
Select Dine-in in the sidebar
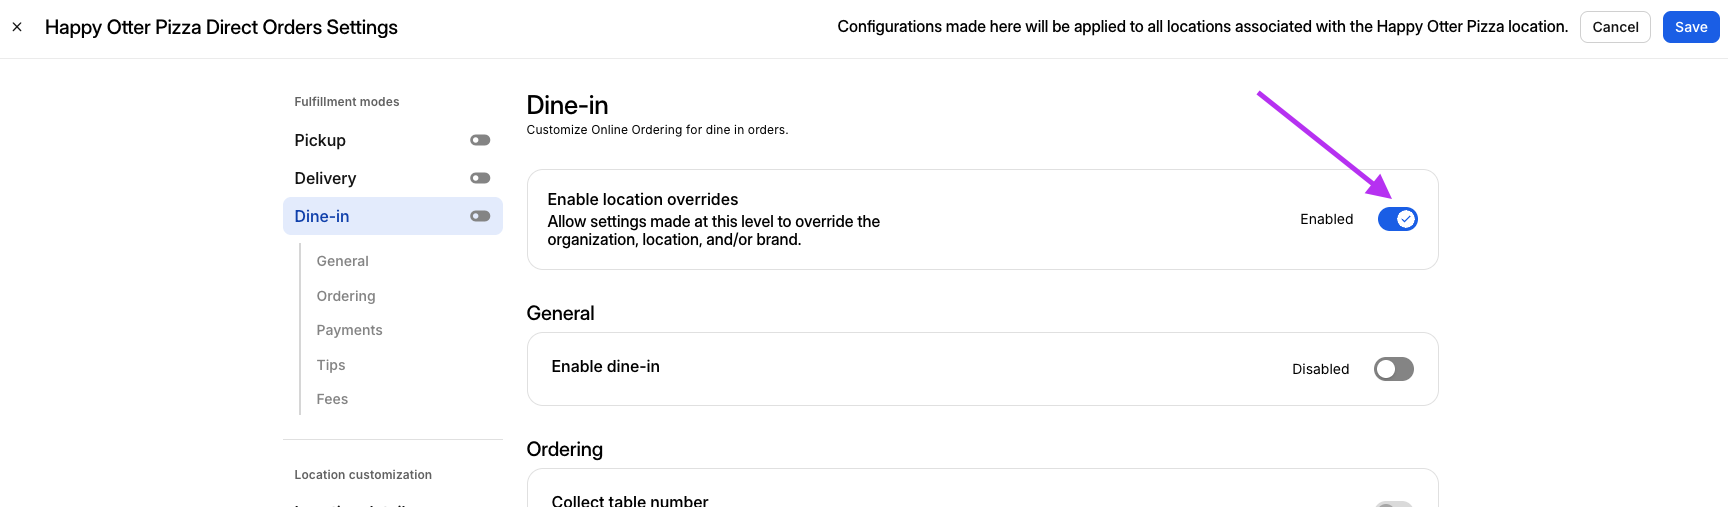click(322, 216)
